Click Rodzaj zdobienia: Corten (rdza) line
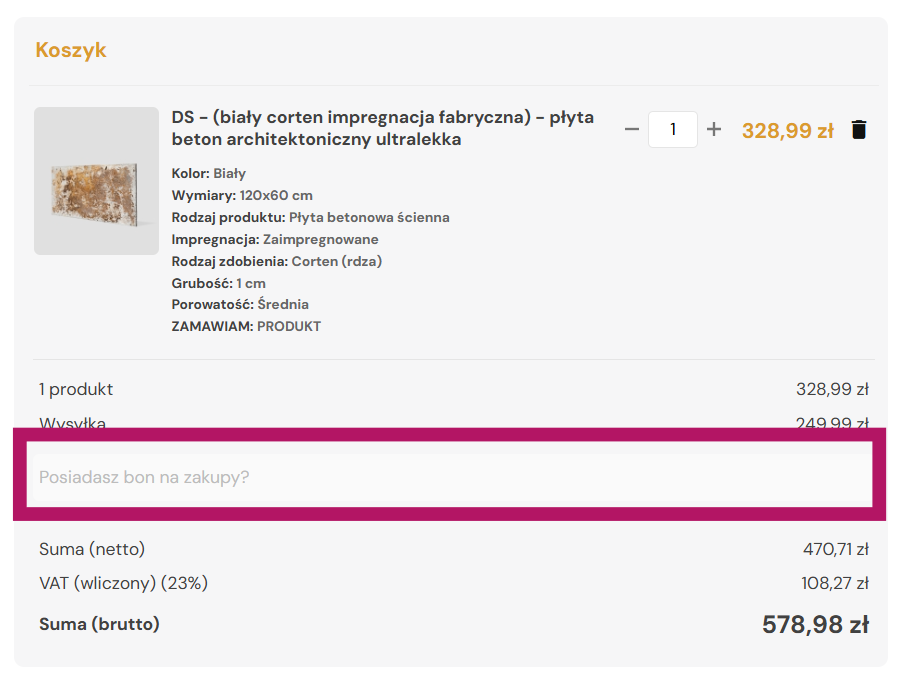Viewport: 912px width, 678px height. coord(277,262)
